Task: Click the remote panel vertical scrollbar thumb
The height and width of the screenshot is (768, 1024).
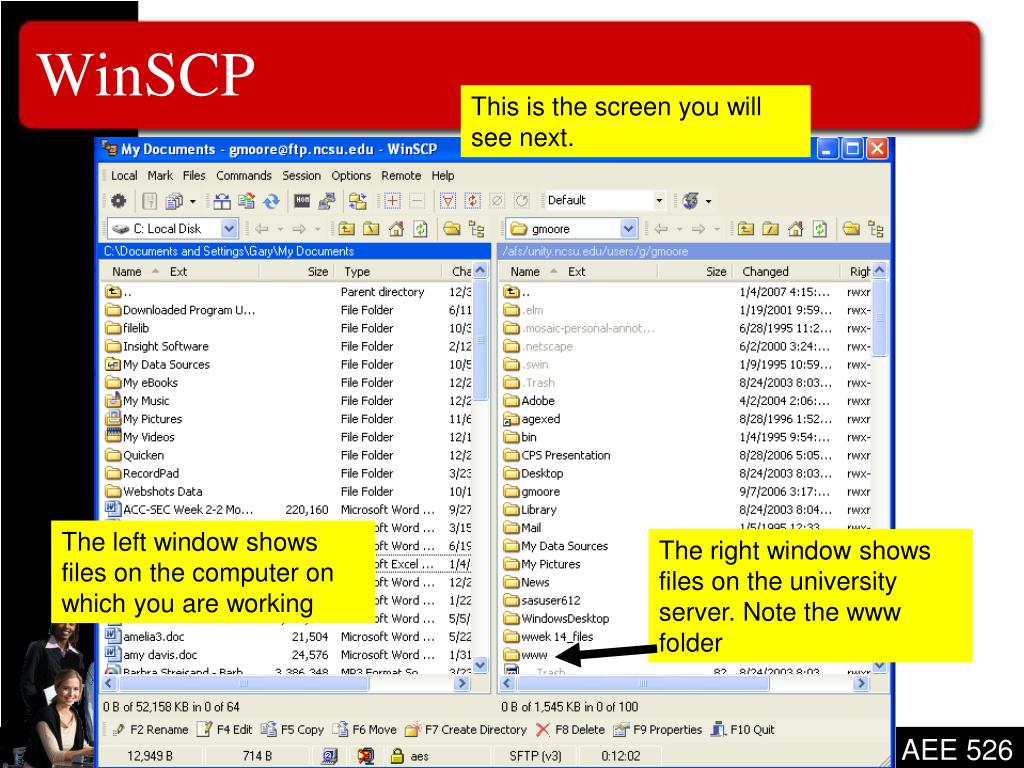Action: (x=879, y=318)
